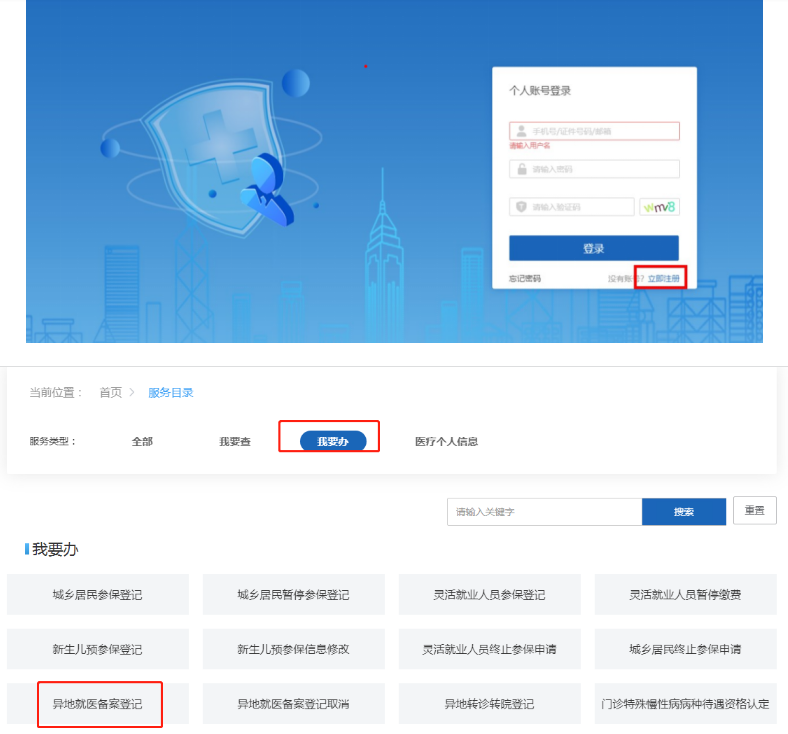Click the blue 搜索 search button

tap(683, 511)
